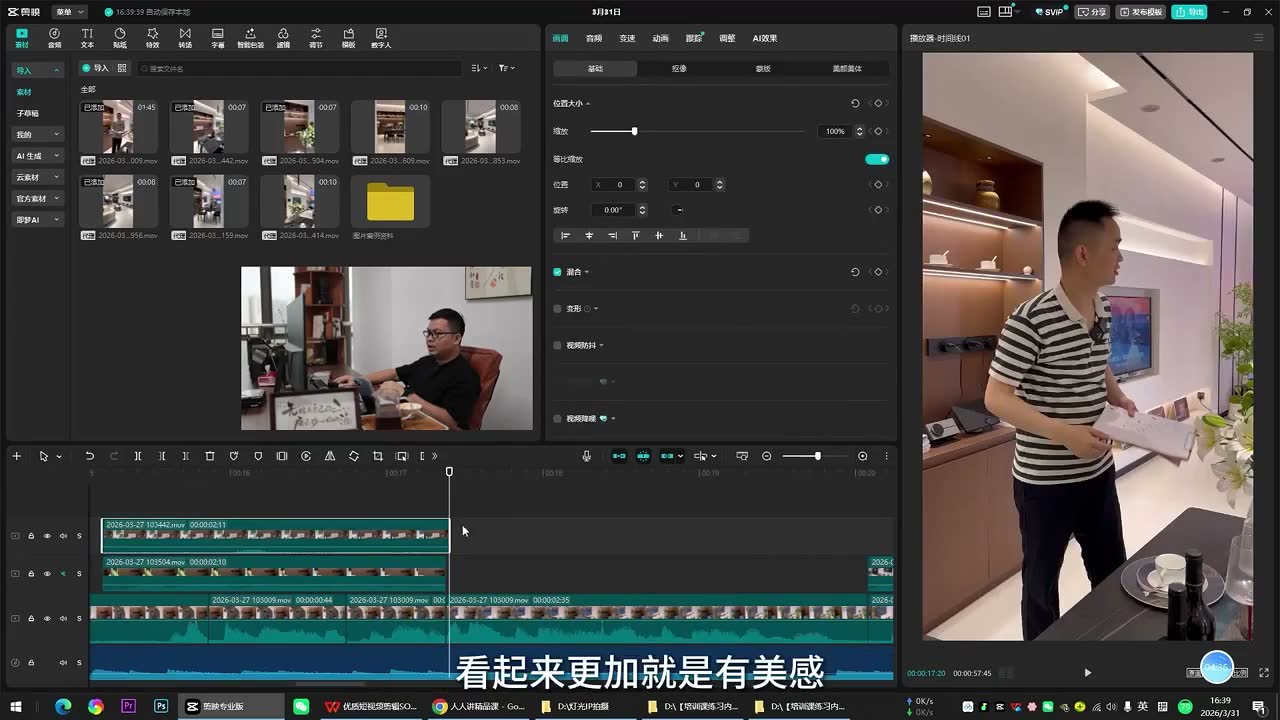The width and height of the screenshot is (1280, 720).
Task: Switch to the 音频 properties tab
Action: click(594, 38)
